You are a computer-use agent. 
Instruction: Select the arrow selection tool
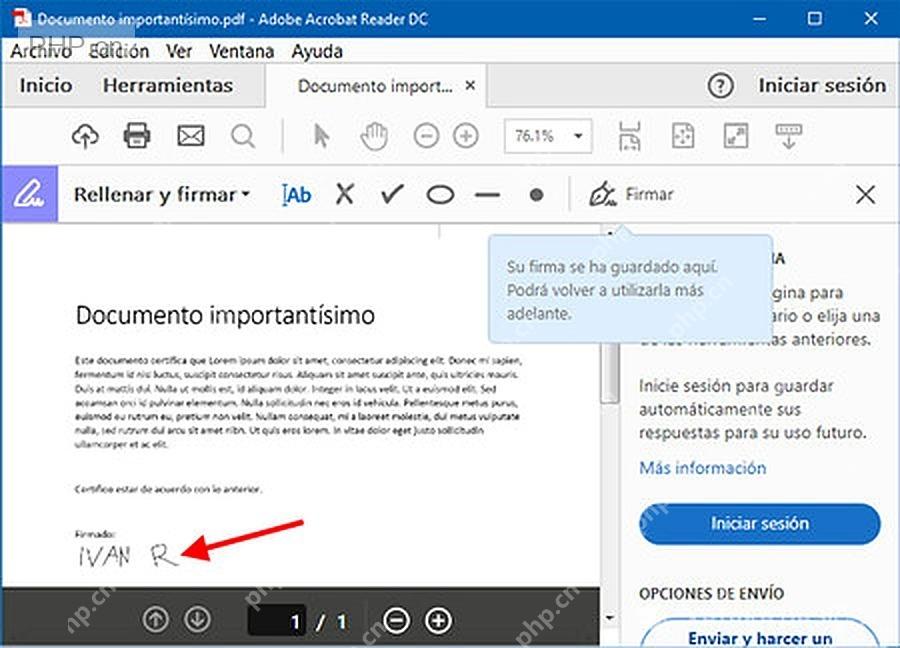pos(321,136)
